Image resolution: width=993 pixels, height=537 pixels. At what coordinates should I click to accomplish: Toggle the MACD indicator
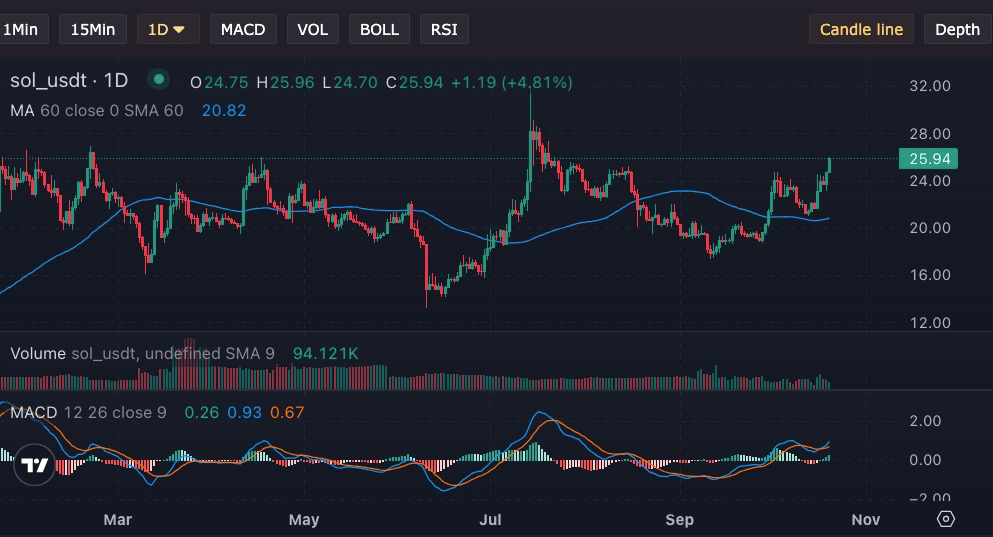pos(243,30)
